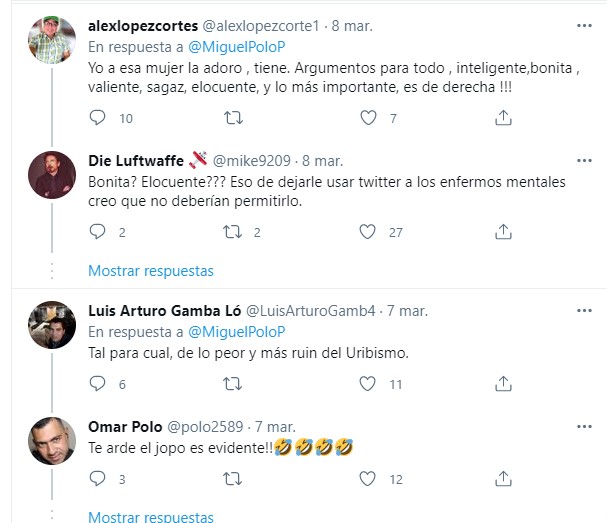
Task: Like Luis Arturo Gamba's tweet
Action: tap(369, 384)
